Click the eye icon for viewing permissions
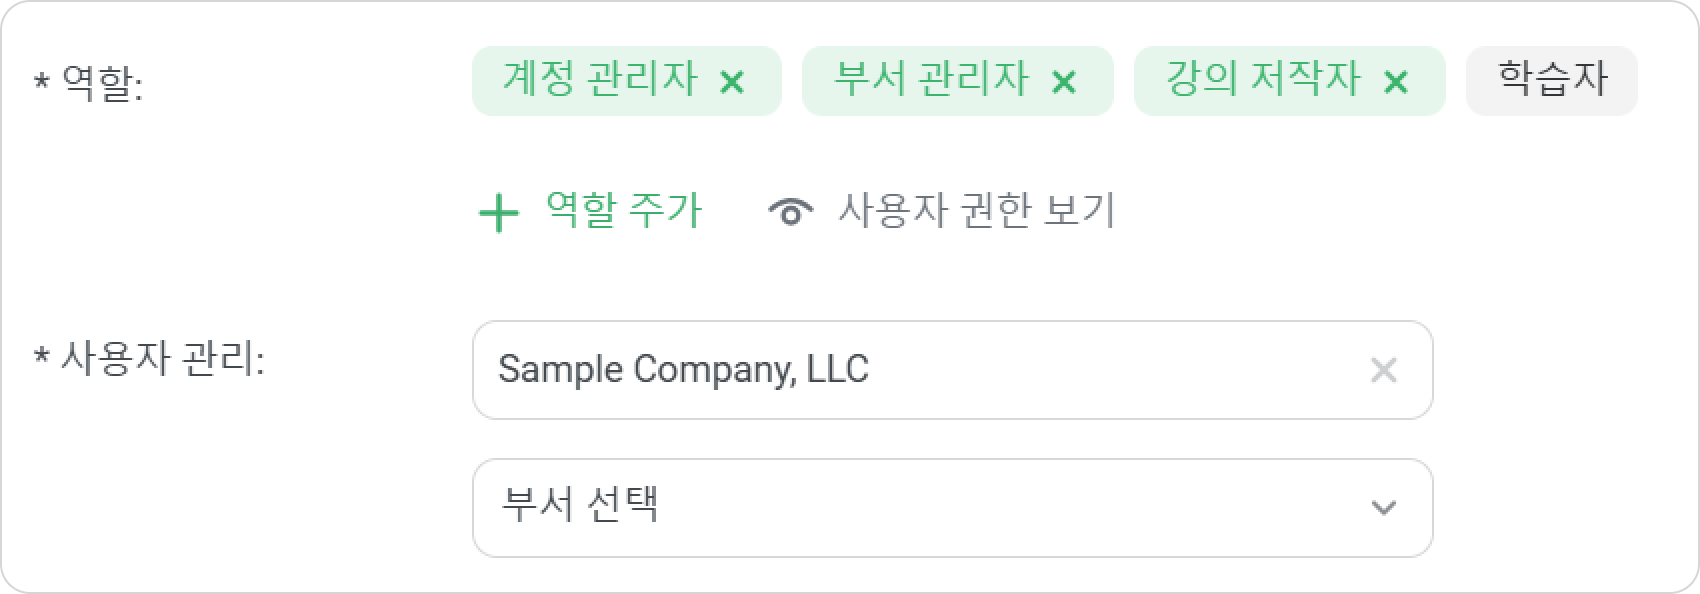The width and height of the screenshot is (1700, 594). pyautogui.click(x=790, y=212)
